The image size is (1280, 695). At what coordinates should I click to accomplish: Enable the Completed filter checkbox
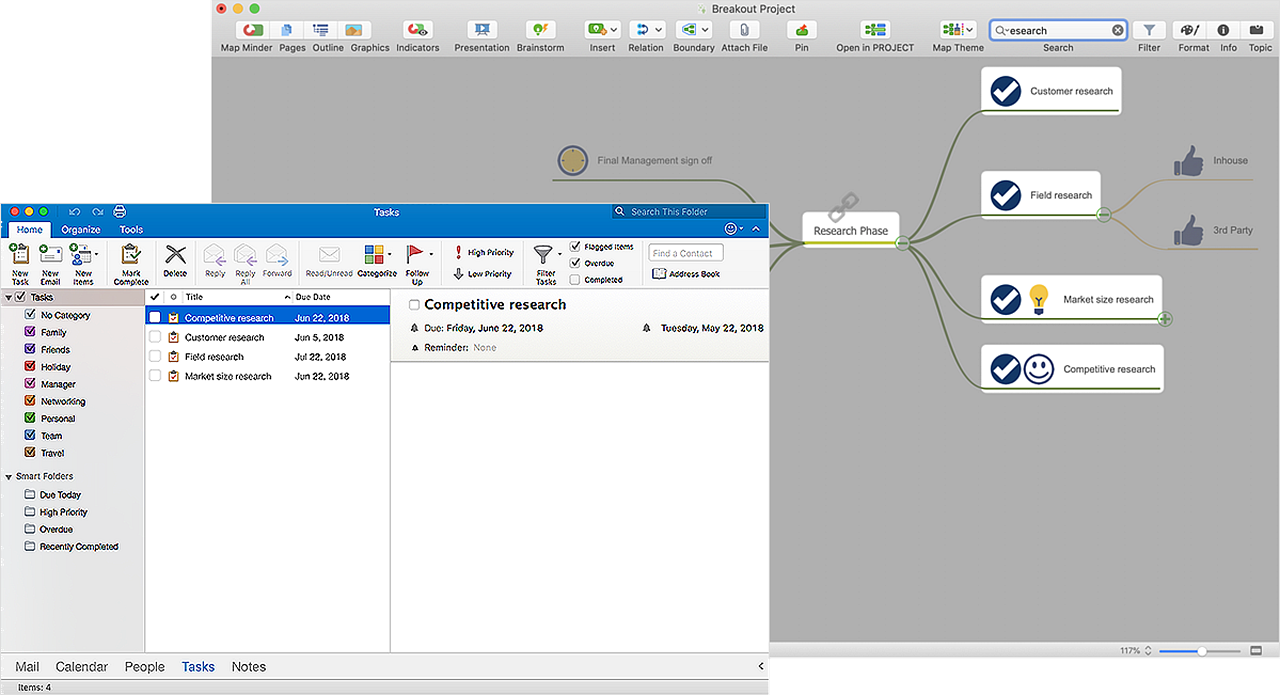(575, 280)
